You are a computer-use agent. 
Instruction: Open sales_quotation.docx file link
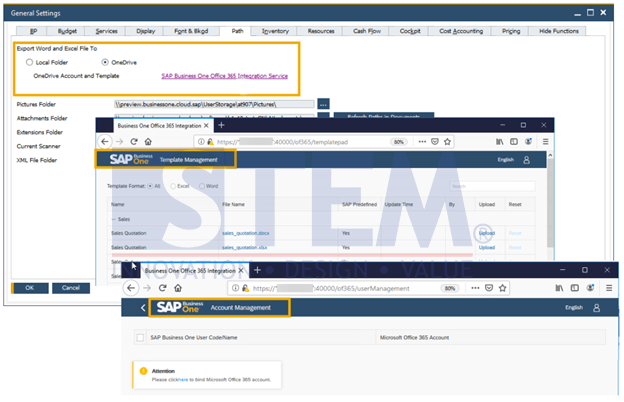(246, 233)
